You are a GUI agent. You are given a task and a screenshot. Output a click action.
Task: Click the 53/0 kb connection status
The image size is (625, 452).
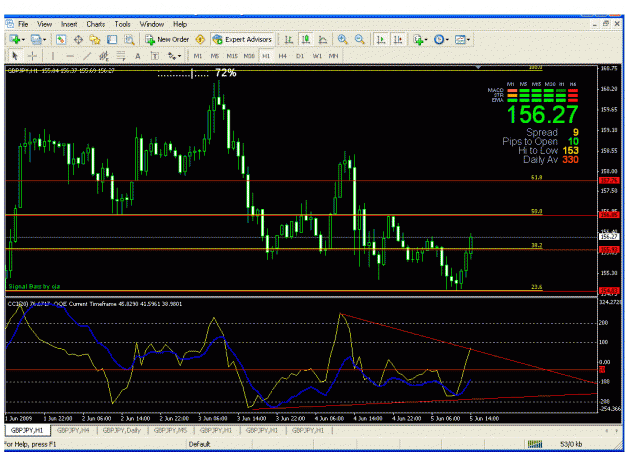point(571,444)
